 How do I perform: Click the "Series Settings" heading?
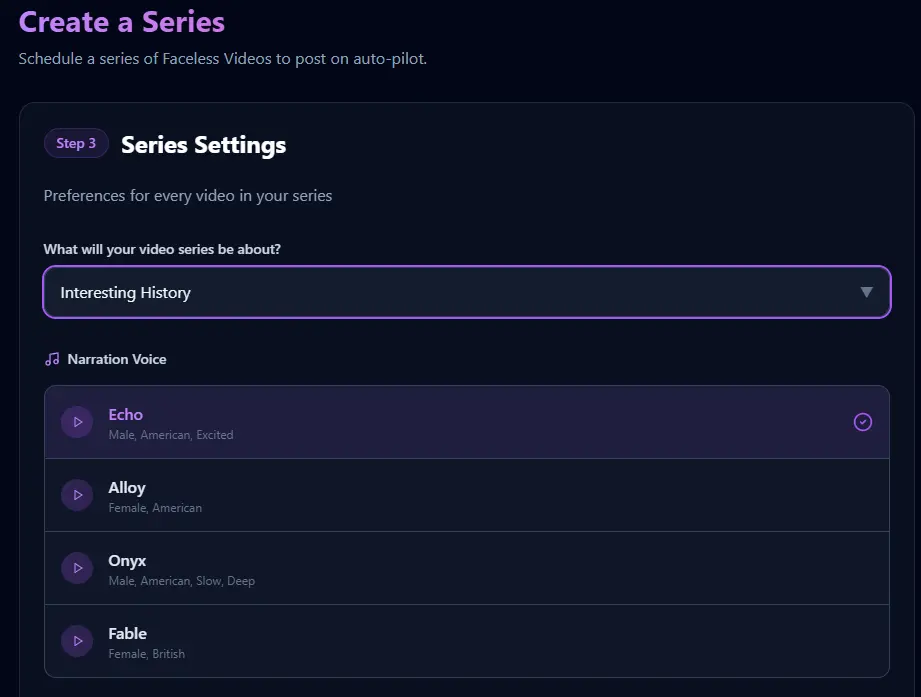pos(203,145)
